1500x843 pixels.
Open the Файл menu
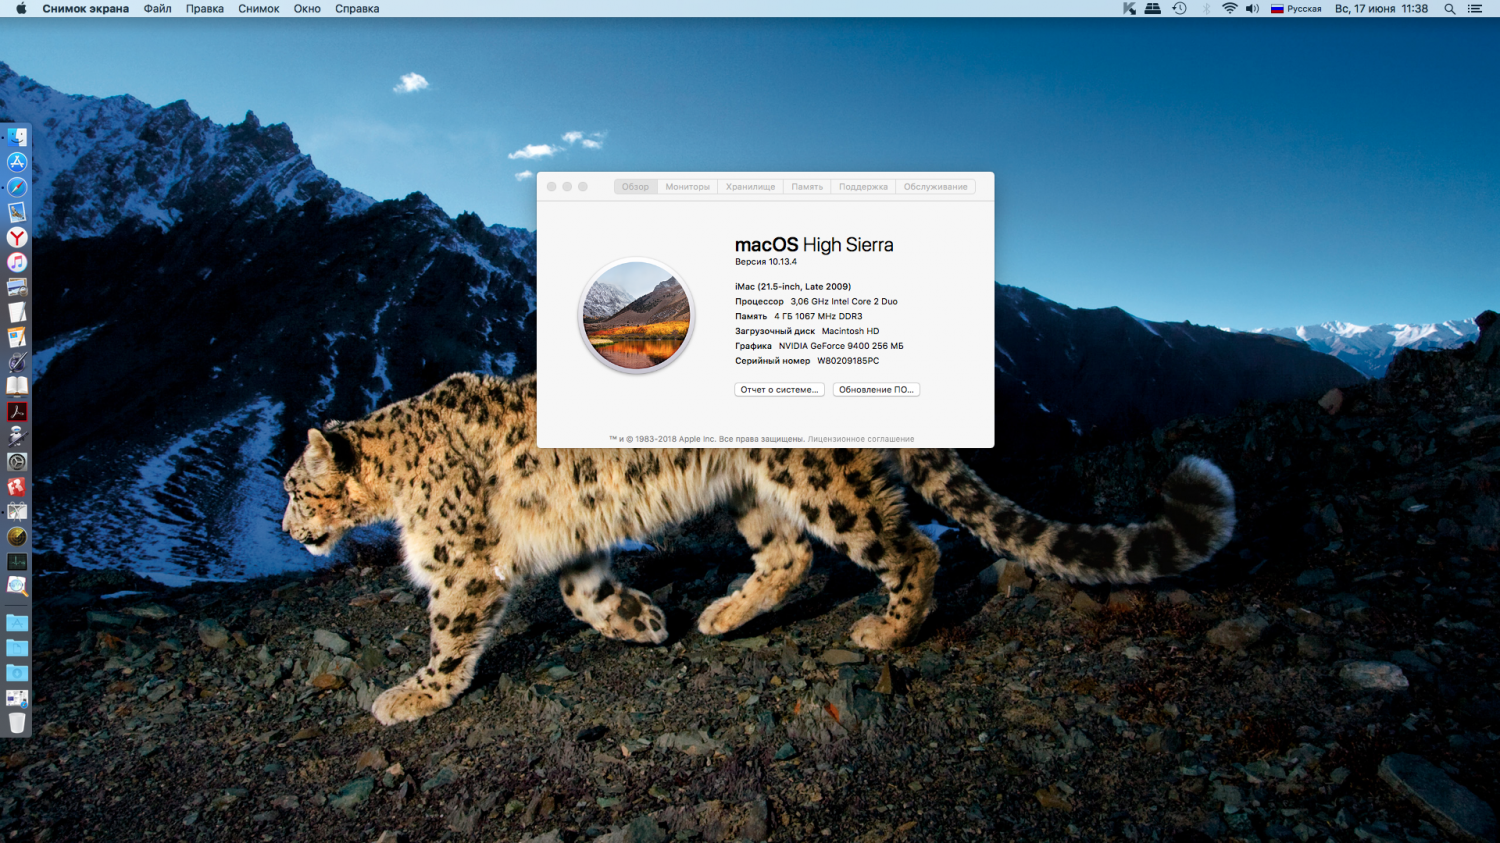(157, 9)
